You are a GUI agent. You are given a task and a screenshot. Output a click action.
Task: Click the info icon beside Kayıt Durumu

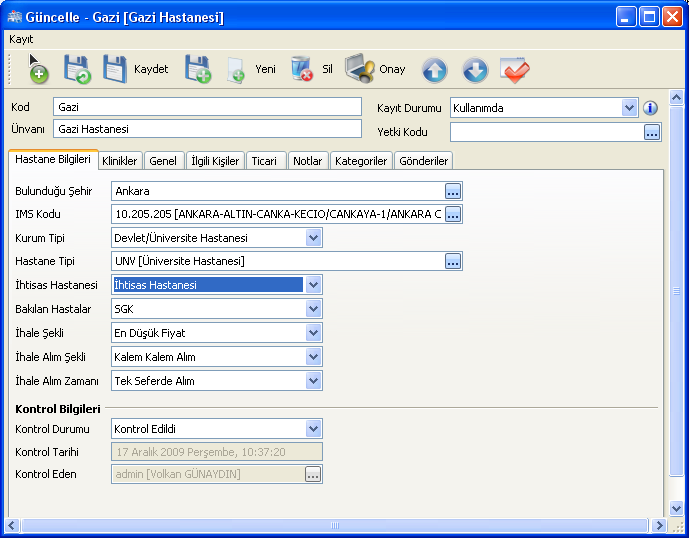[650, 108]
